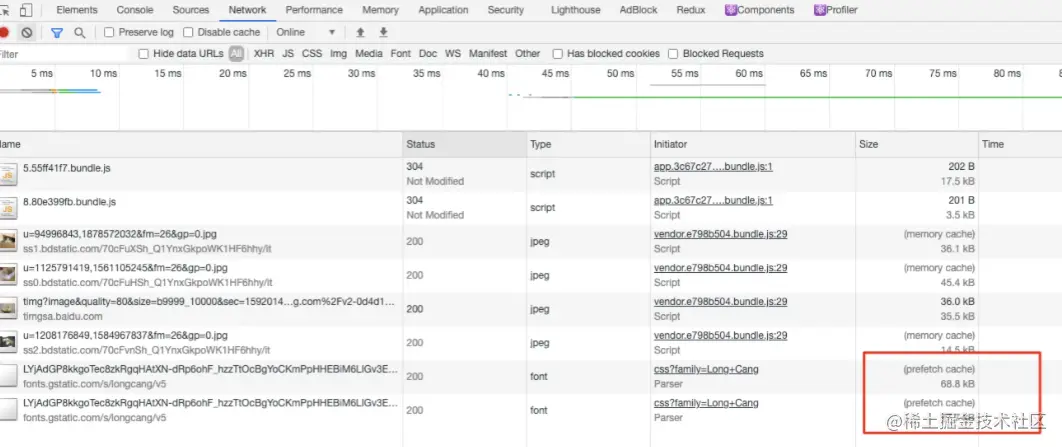The height and width of the screenshot is (447, 1062).
Task: Click the 36.0 kB size cell
Action: (x=956, y=301)
